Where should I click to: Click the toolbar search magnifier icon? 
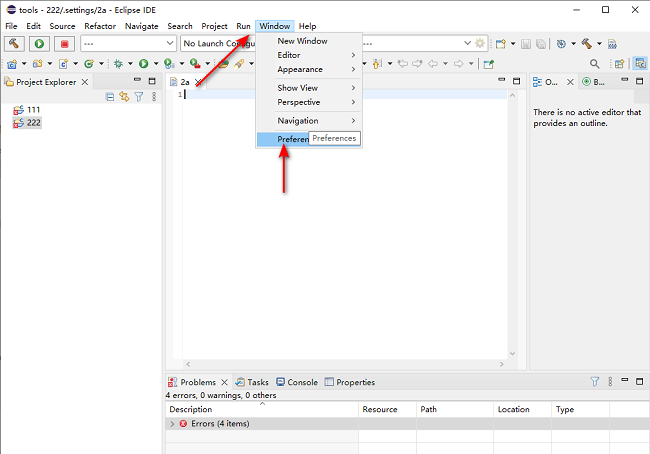(595, 64)
